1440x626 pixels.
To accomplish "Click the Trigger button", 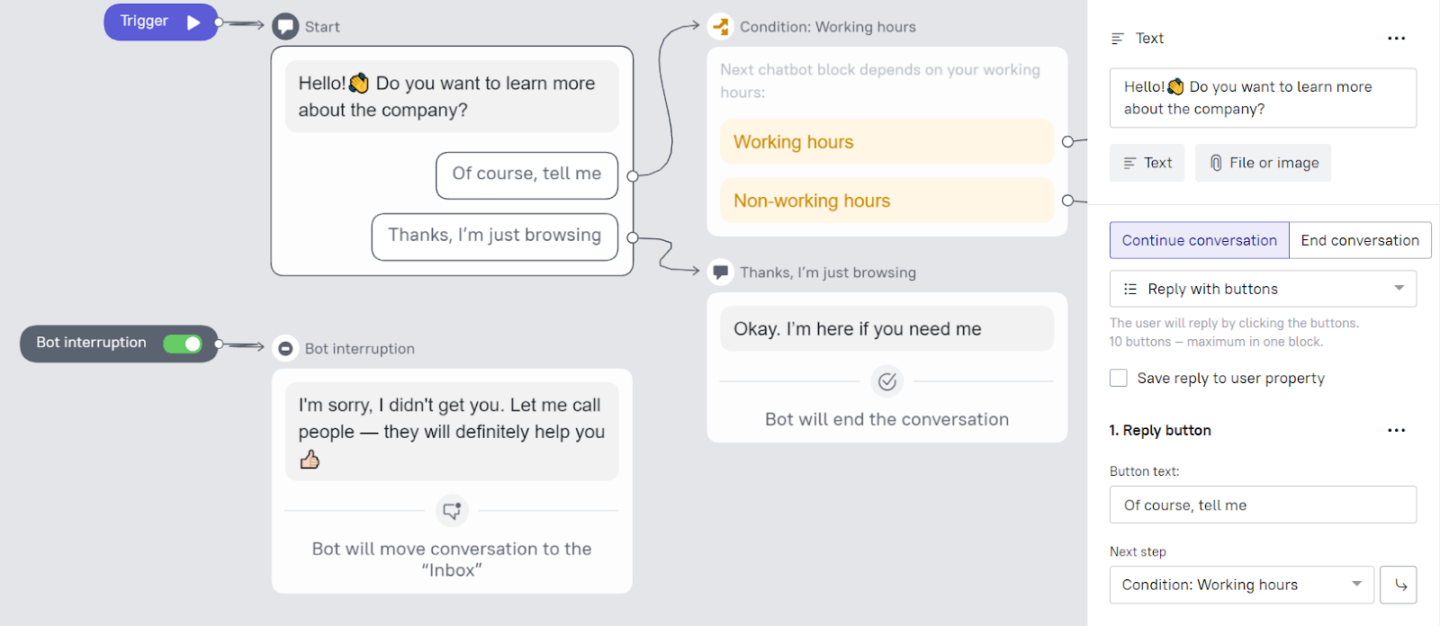I will [152, 20].
